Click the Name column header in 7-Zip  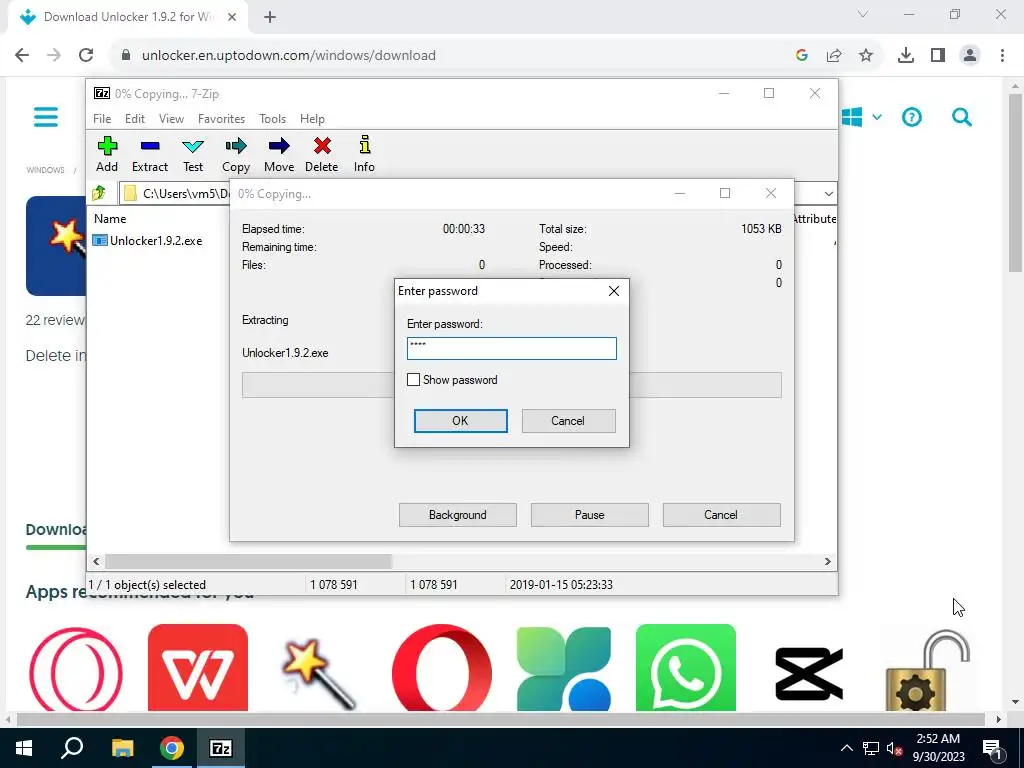[110, 219]
